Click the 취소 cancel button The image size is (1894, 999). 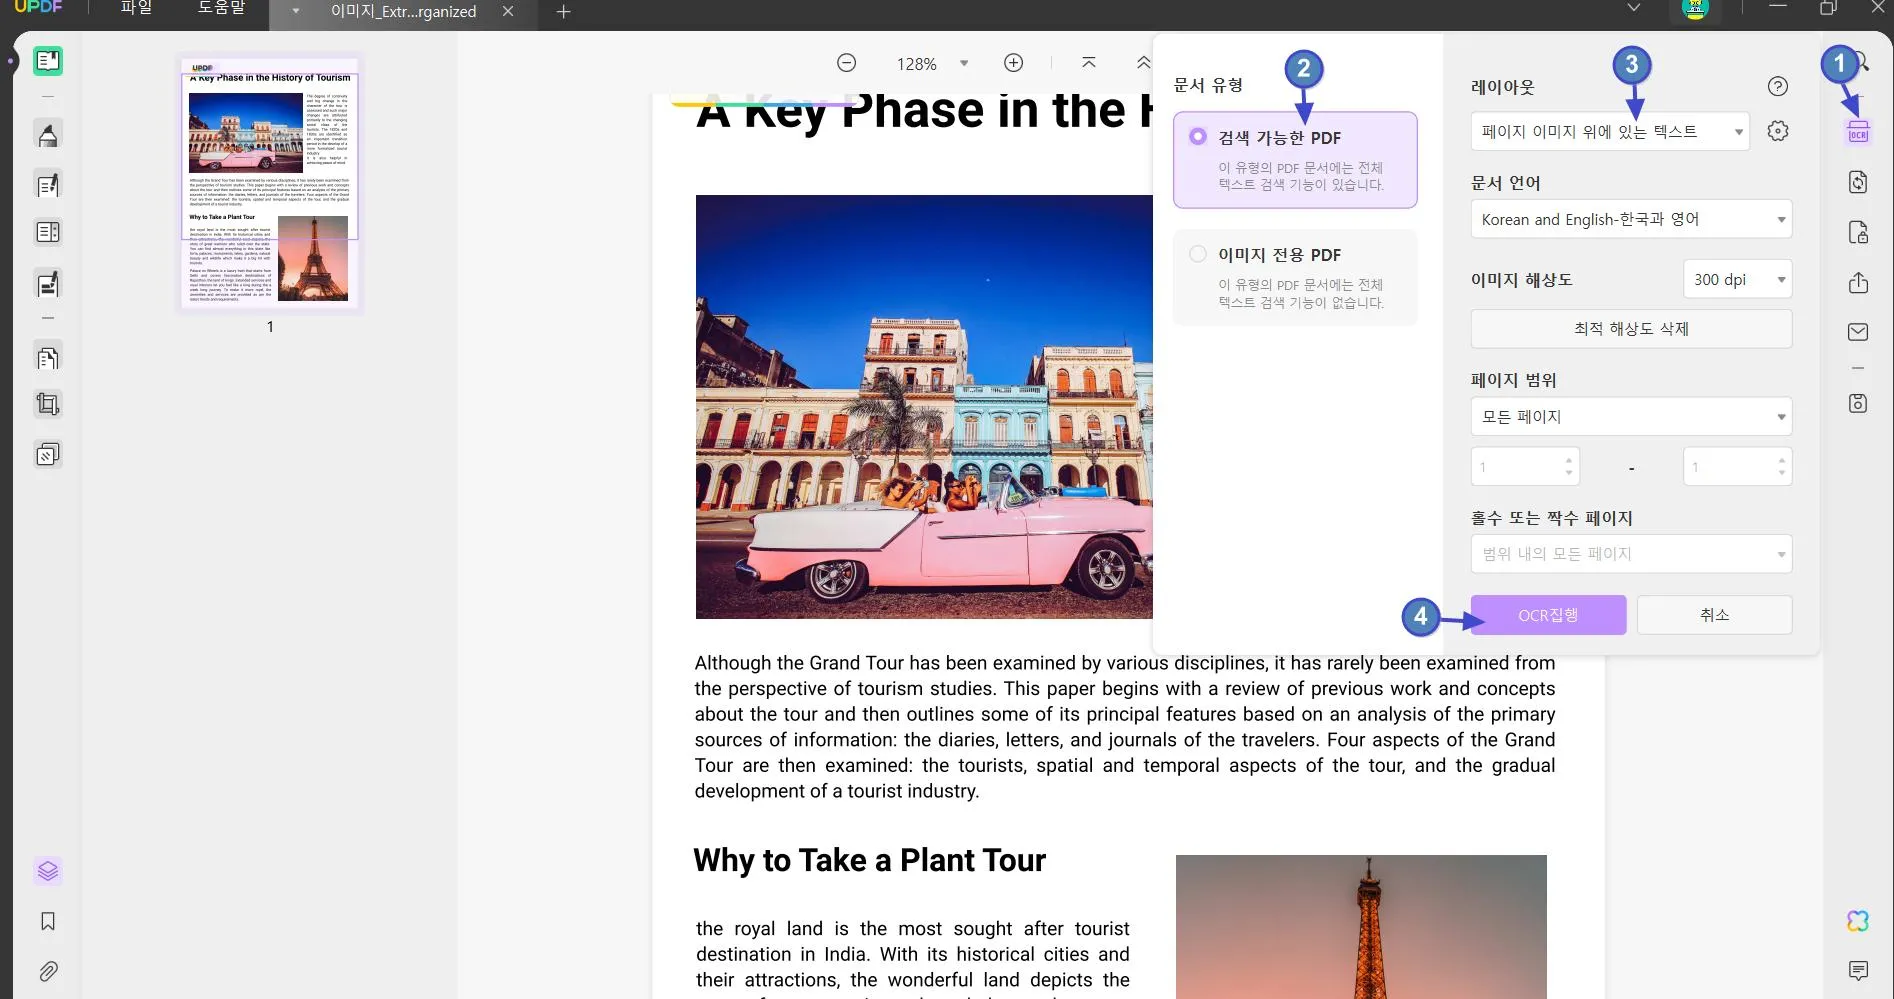tap(1714, 615)
